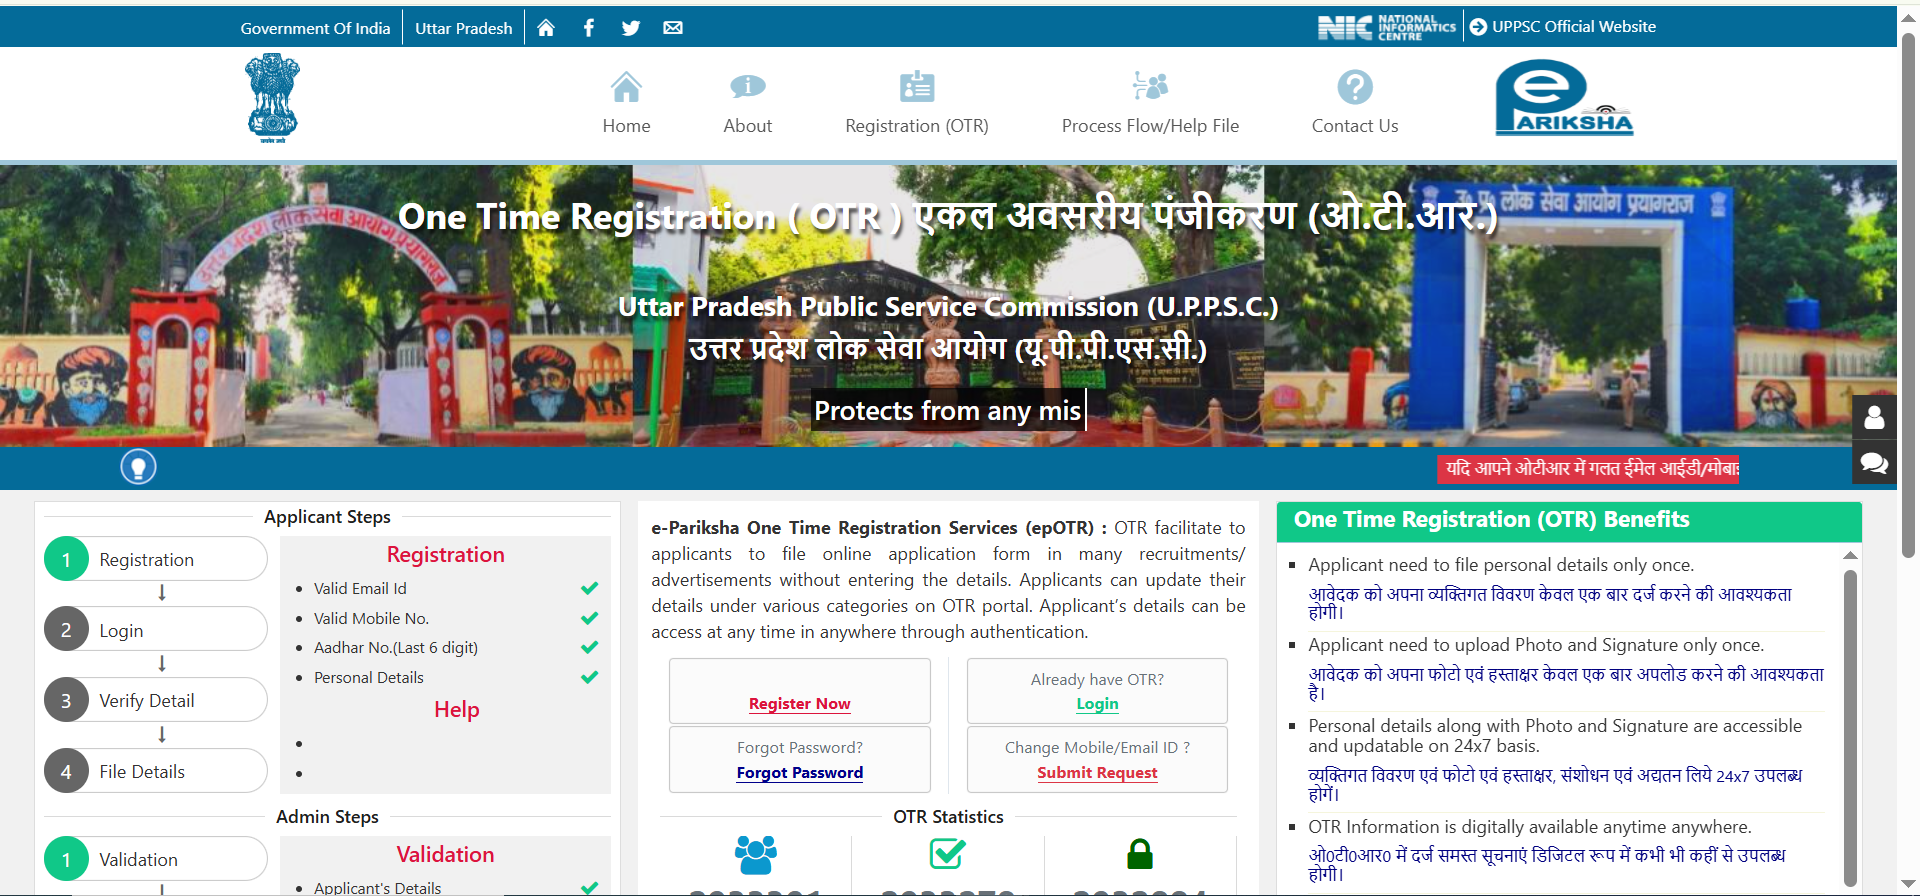Select applicant step 2 Login
1920x896 pixels.
156,630
